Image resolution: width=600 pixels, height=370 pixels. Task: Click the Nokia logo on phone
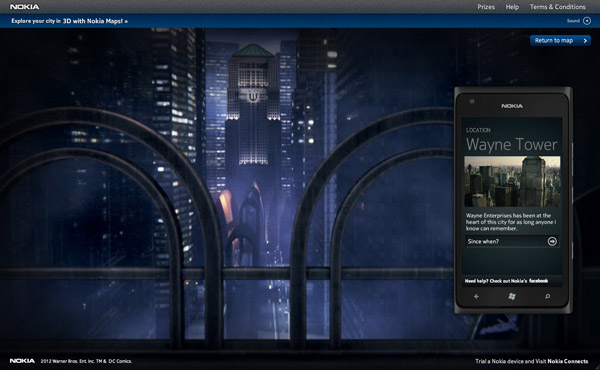tap(512, 106)
